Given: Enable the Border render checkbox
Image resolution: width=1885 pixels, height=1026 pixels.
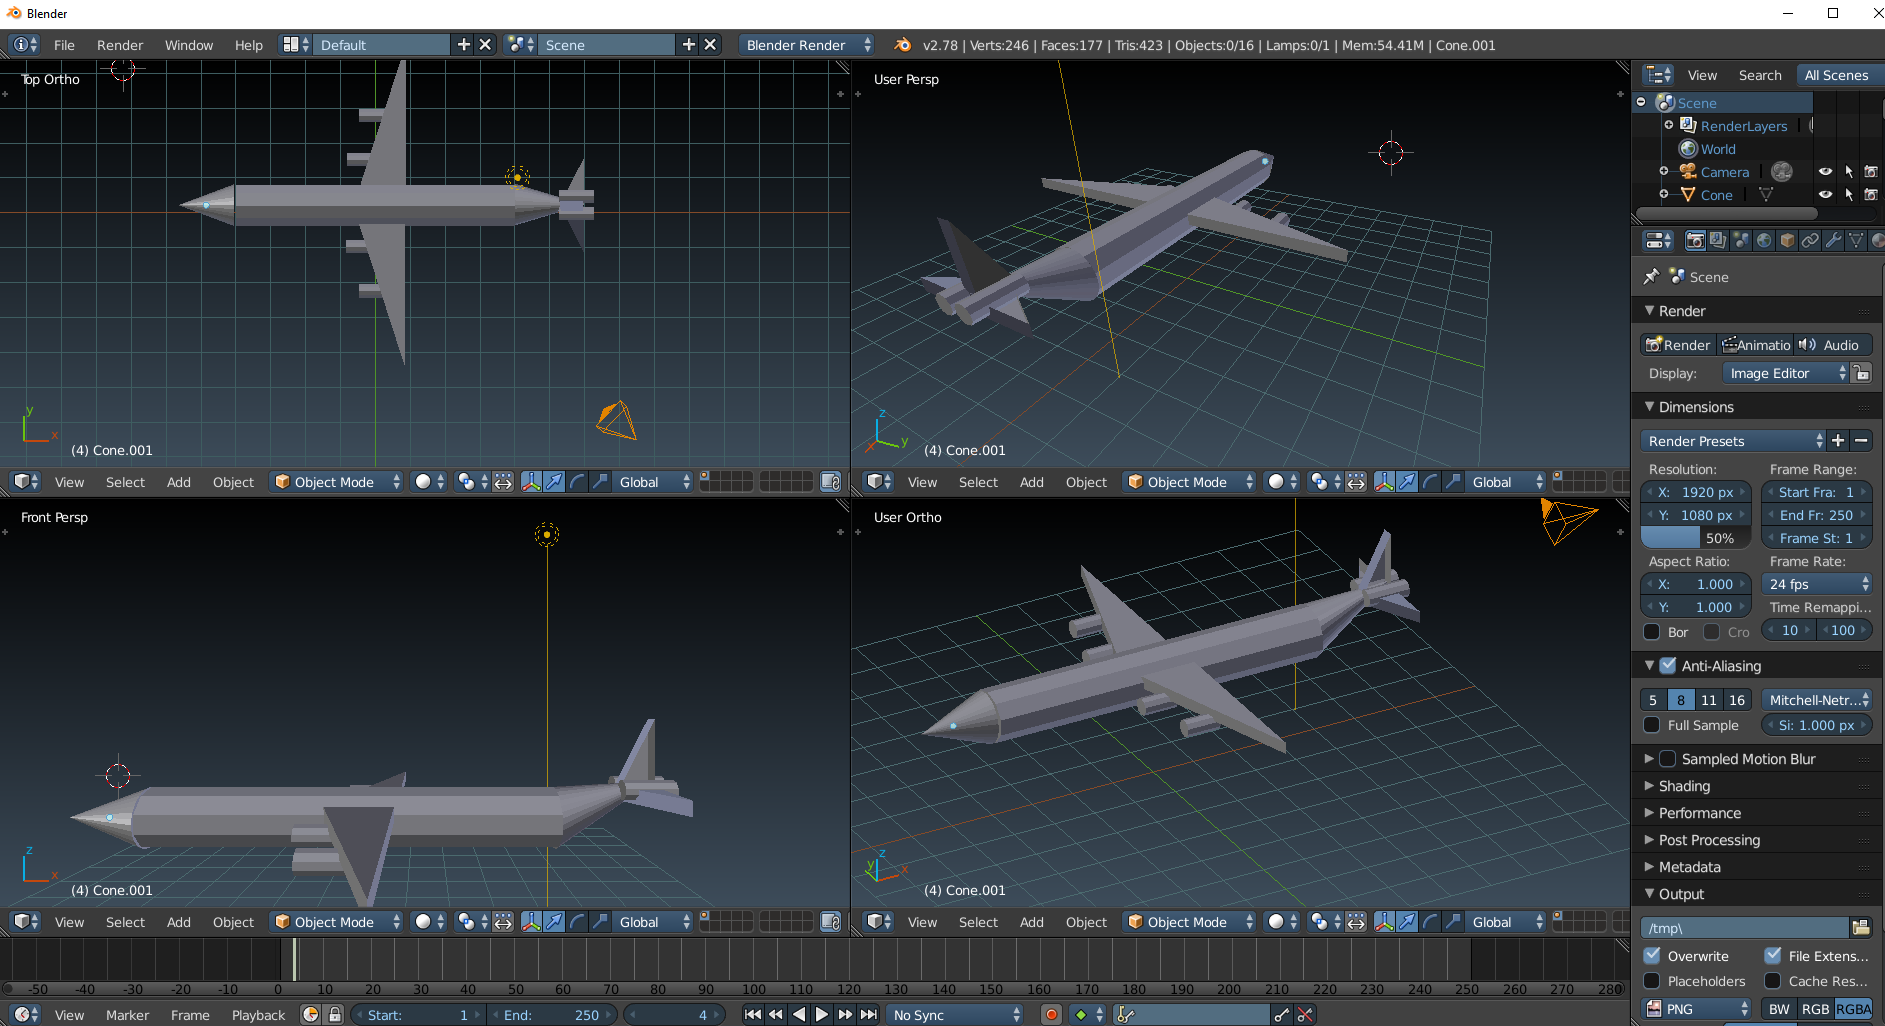Looking at the screenshot, I should (x=1652, y=632).
